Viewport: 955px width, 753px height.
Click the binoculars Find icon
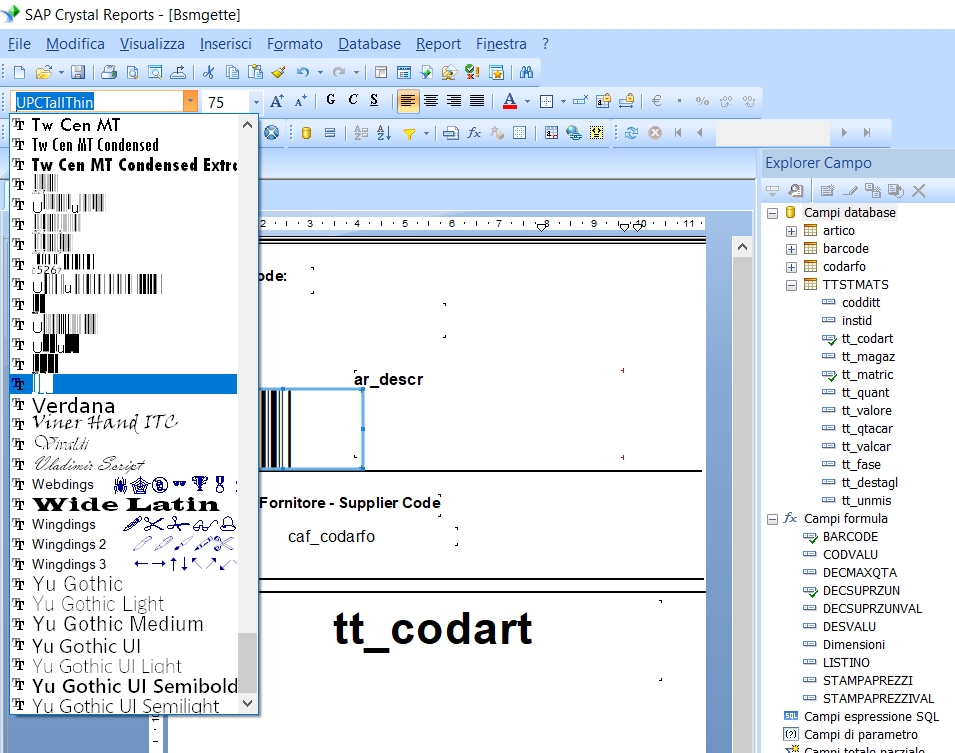(x=526, y=72)
